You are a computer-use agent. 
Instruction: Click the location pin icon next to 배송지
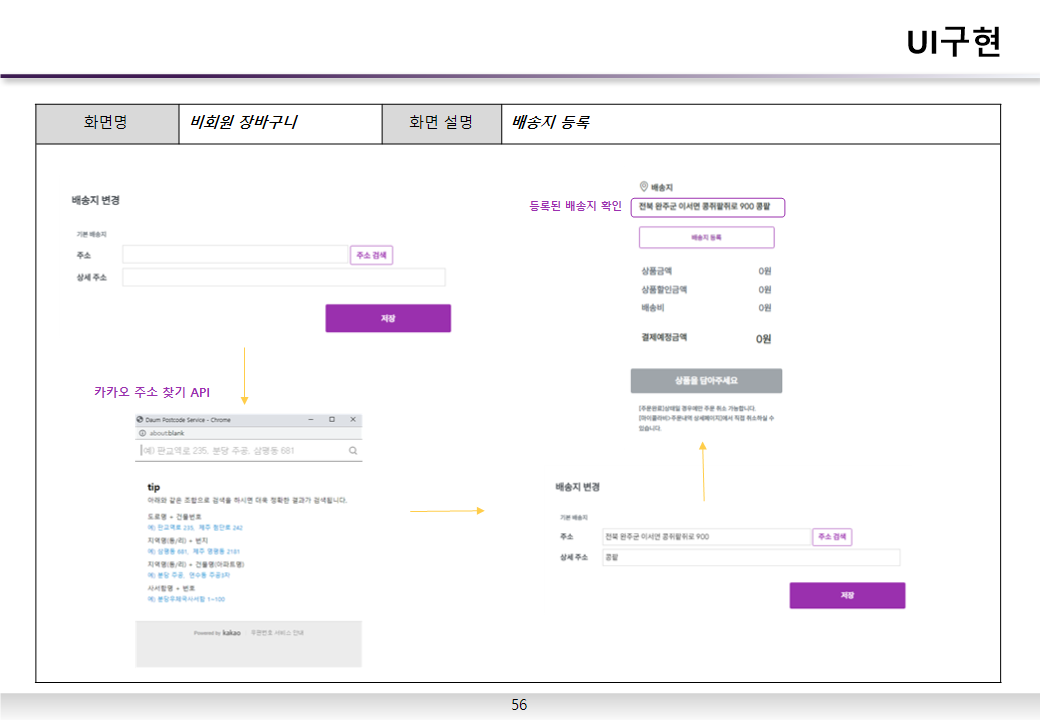point(643,187)
